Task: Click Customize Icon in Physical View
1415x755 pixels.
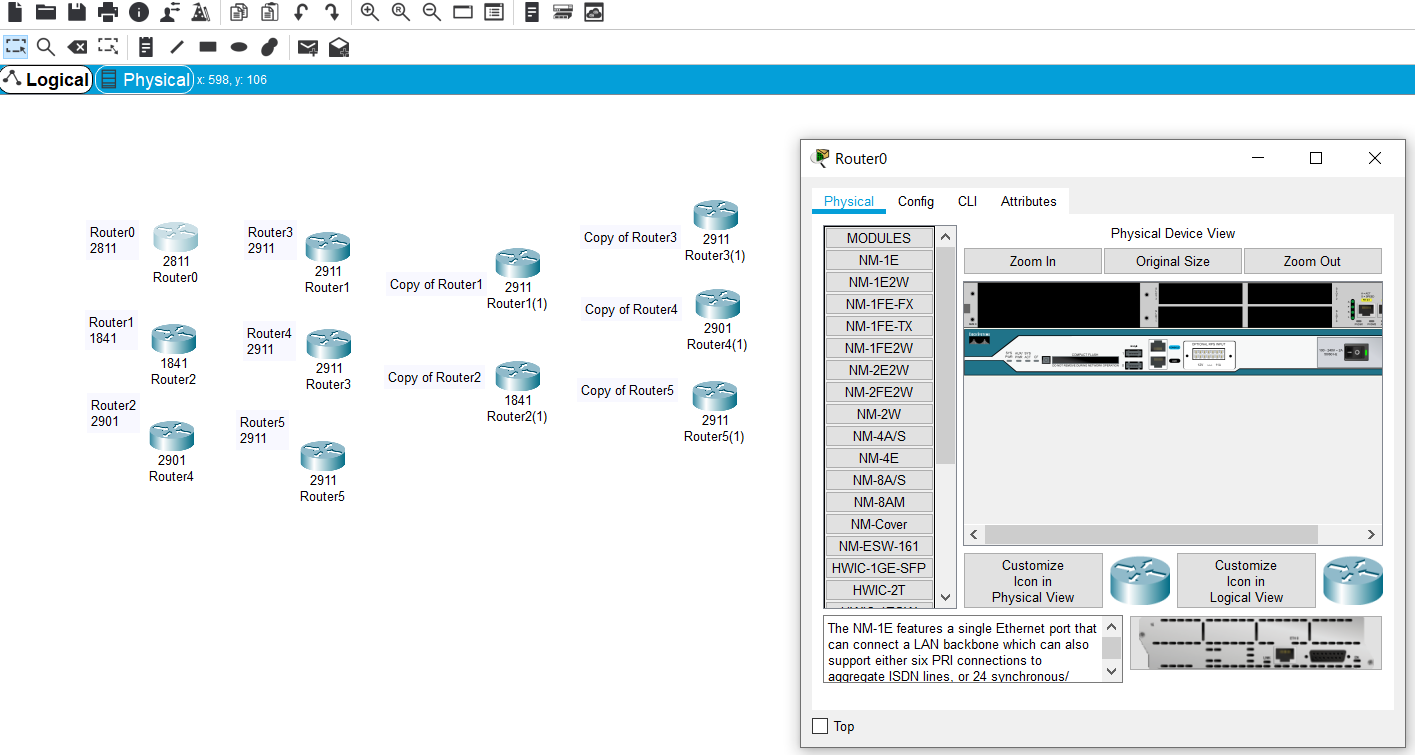Action: tap(1033, 581)
